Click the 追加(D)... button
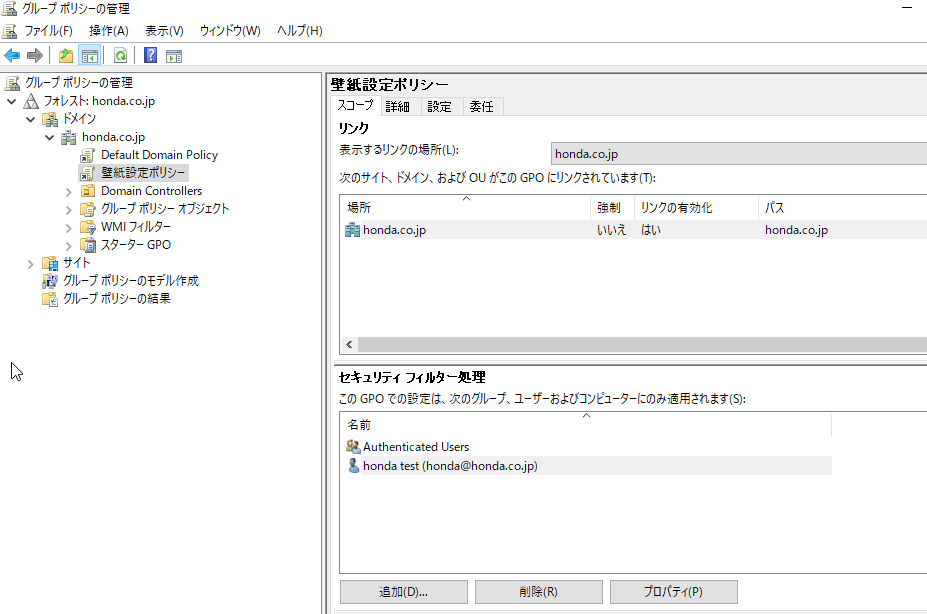This screenshot has width=927, height=614. click(x=404, y=592)
